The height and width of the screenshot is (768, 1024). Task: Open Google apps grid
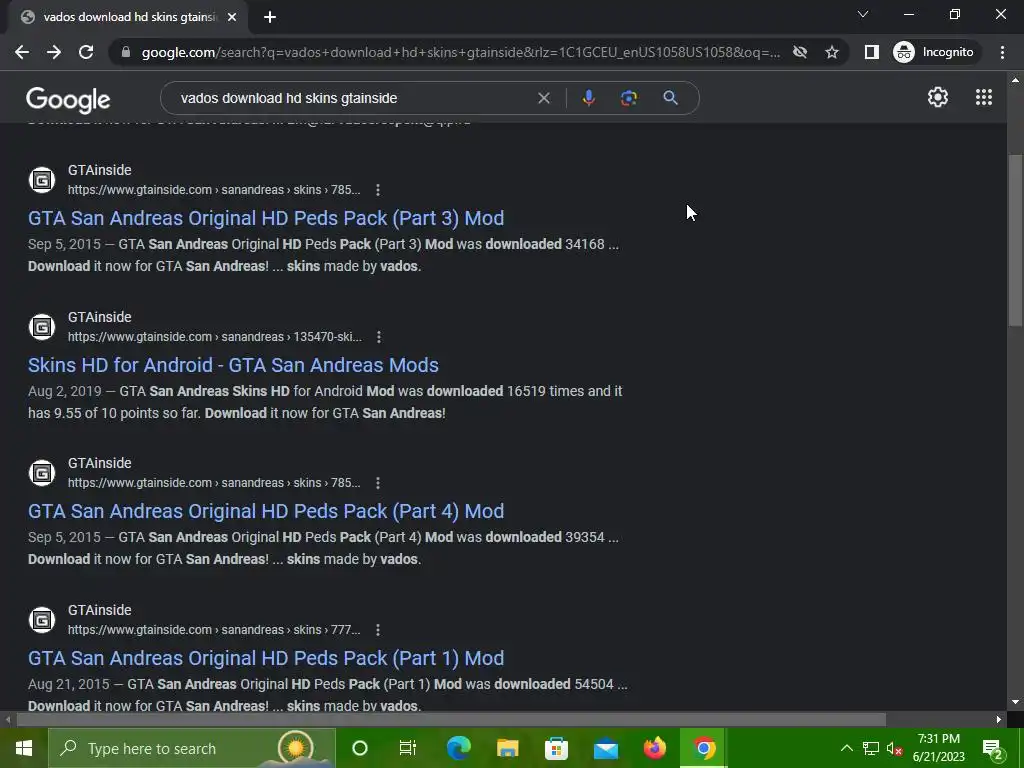984,97
